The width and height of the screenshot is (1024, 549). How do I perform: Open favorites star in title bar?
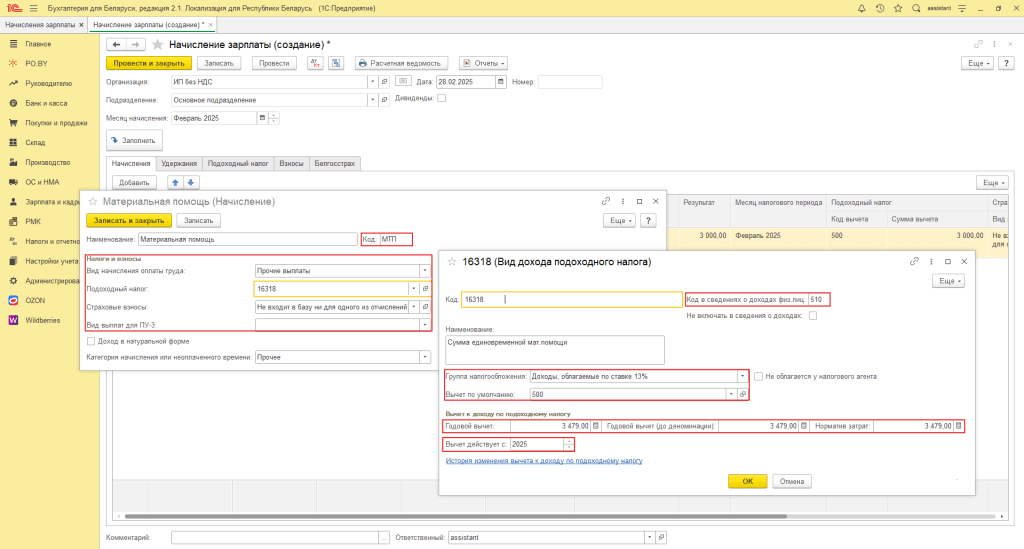click(x=898, y=8)
